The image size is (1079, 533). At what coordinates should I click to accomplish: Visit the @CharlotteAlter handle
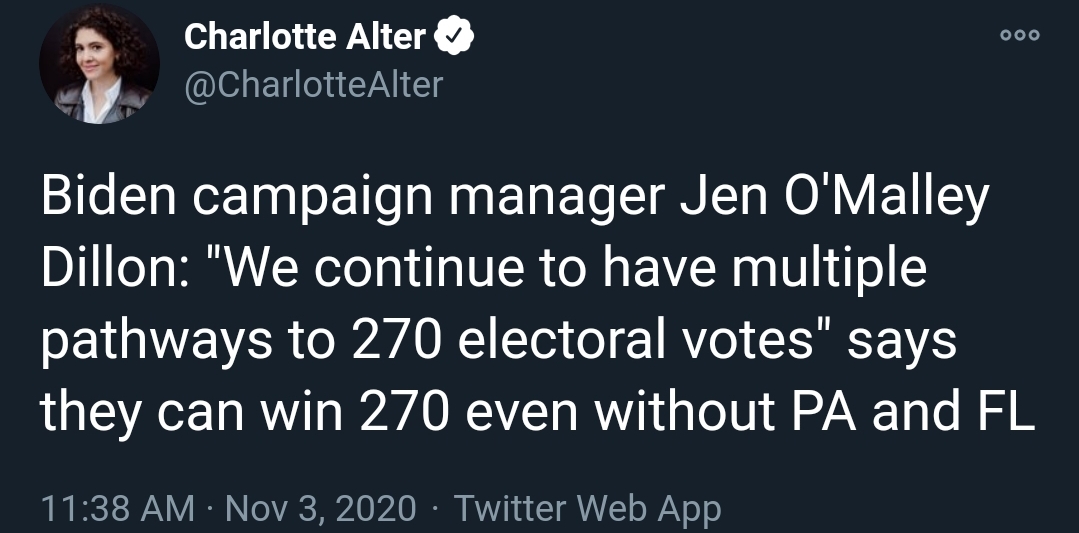point(313,85)
